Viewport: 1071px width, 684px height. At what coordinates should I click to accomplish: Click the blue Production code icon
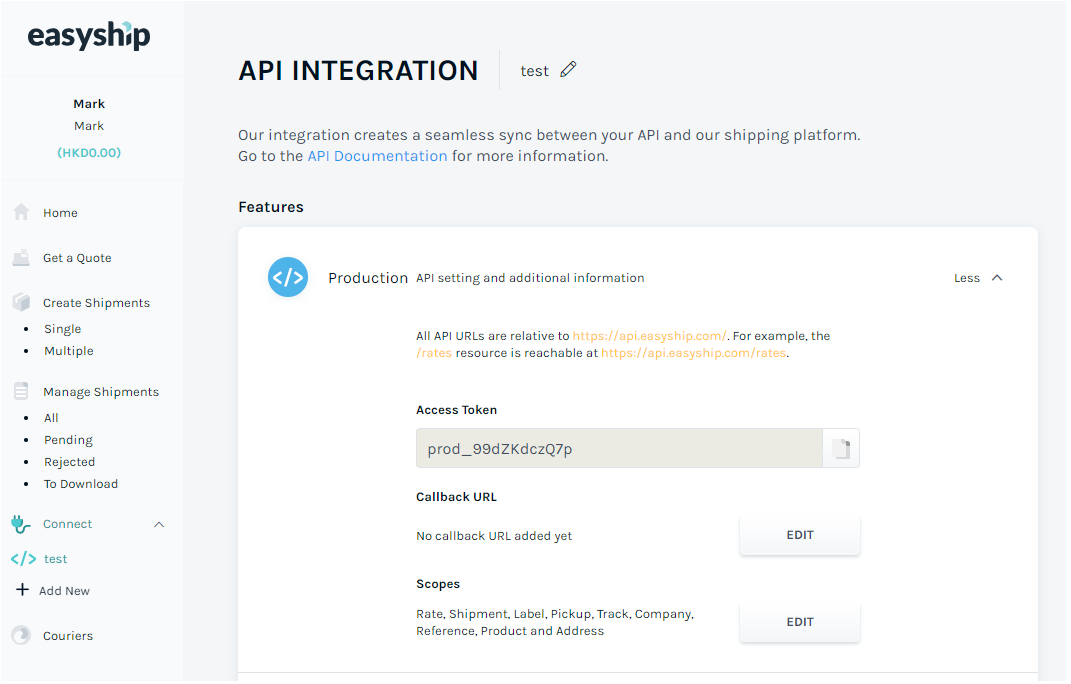point(288,277)
